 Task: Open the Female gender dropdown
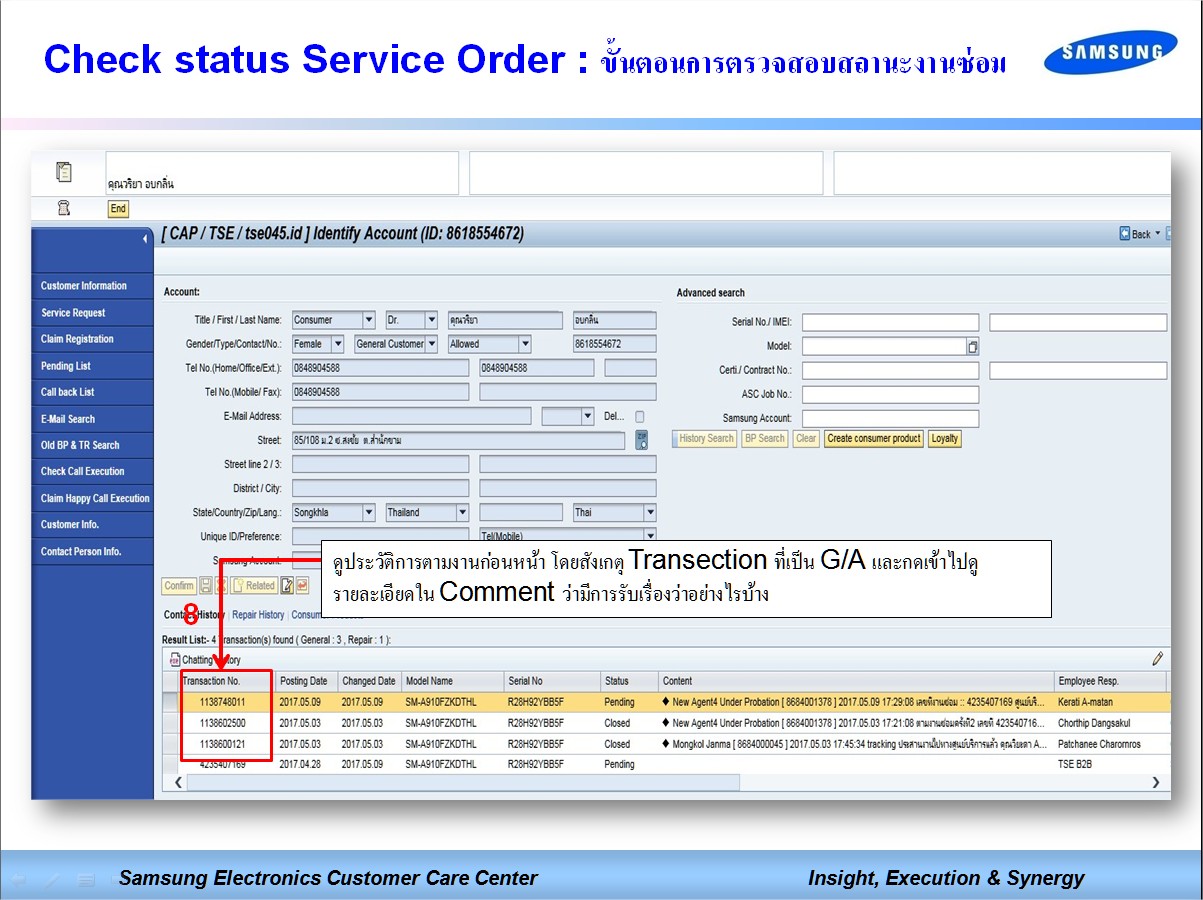coord(337,344)
